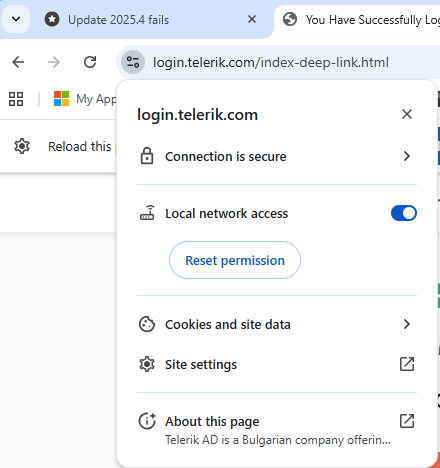The height and width of the screenshot is (468, 440).
Task: Click the site information tune icon
Action: click(x=133, y=62)
